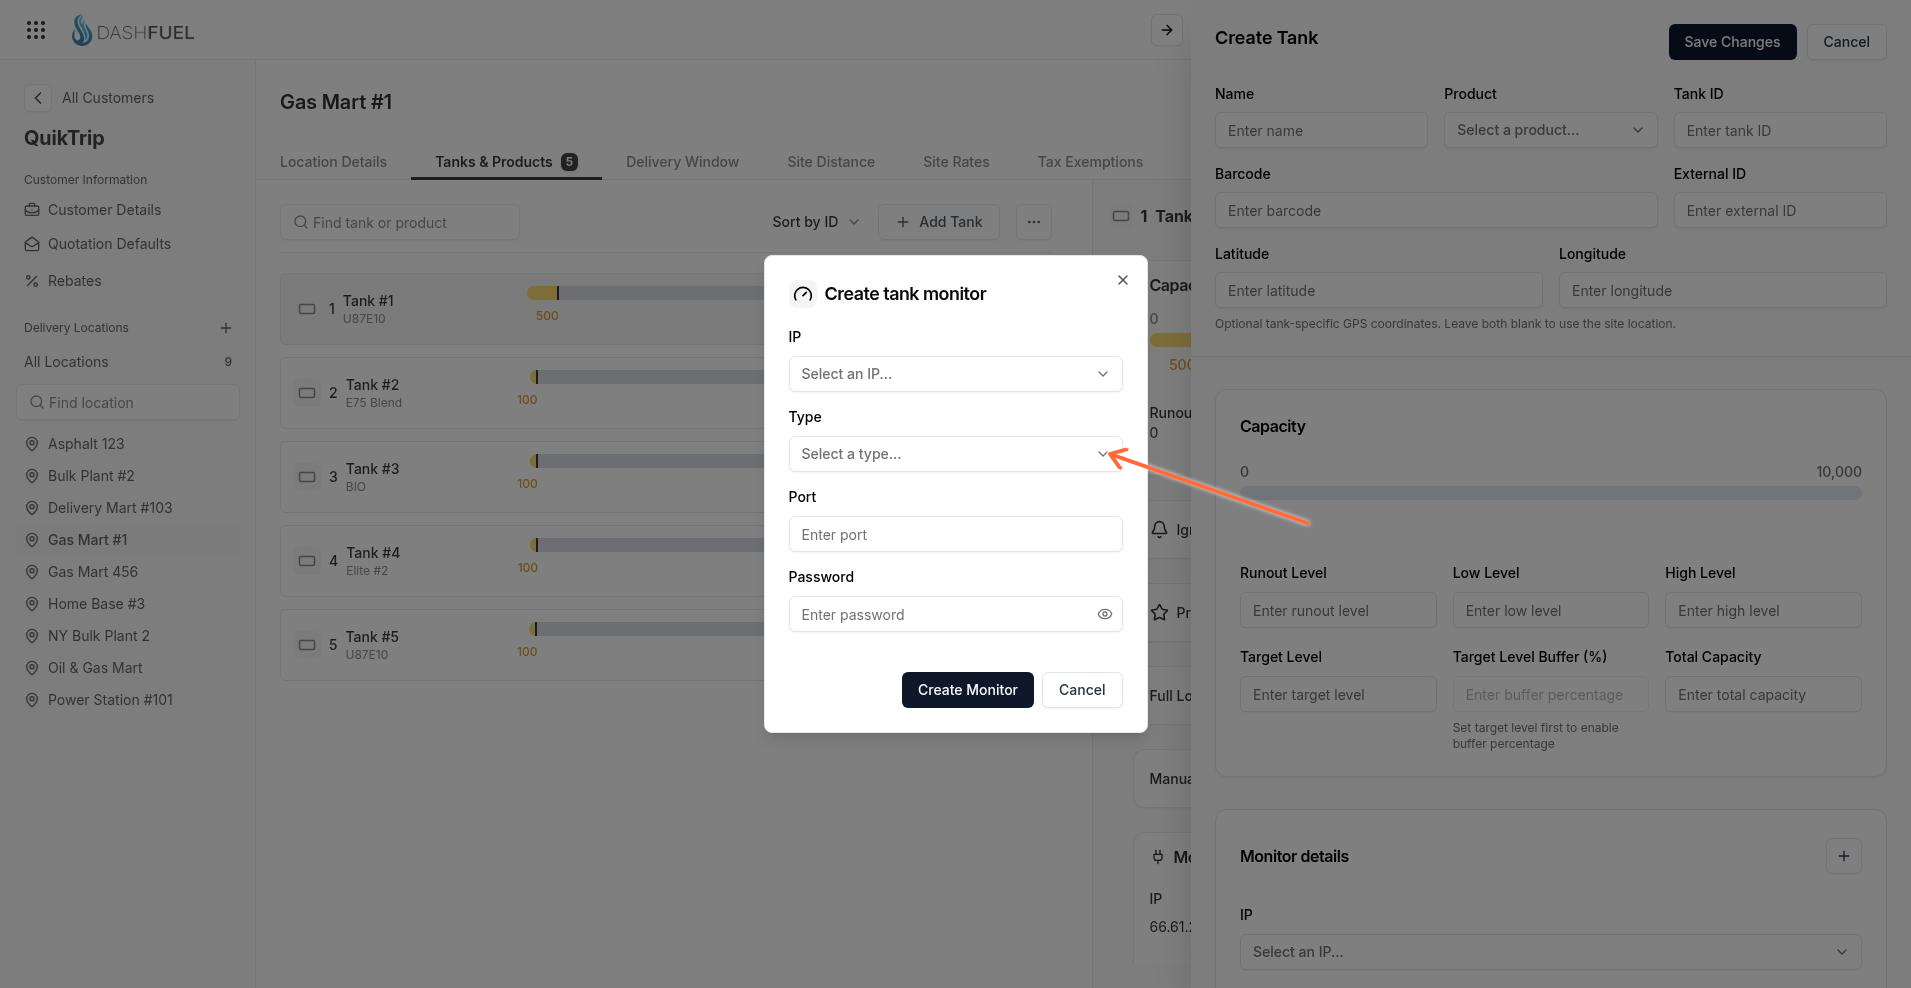
Task: Toggle password visibility eye icon
Action: point(1105,614)
